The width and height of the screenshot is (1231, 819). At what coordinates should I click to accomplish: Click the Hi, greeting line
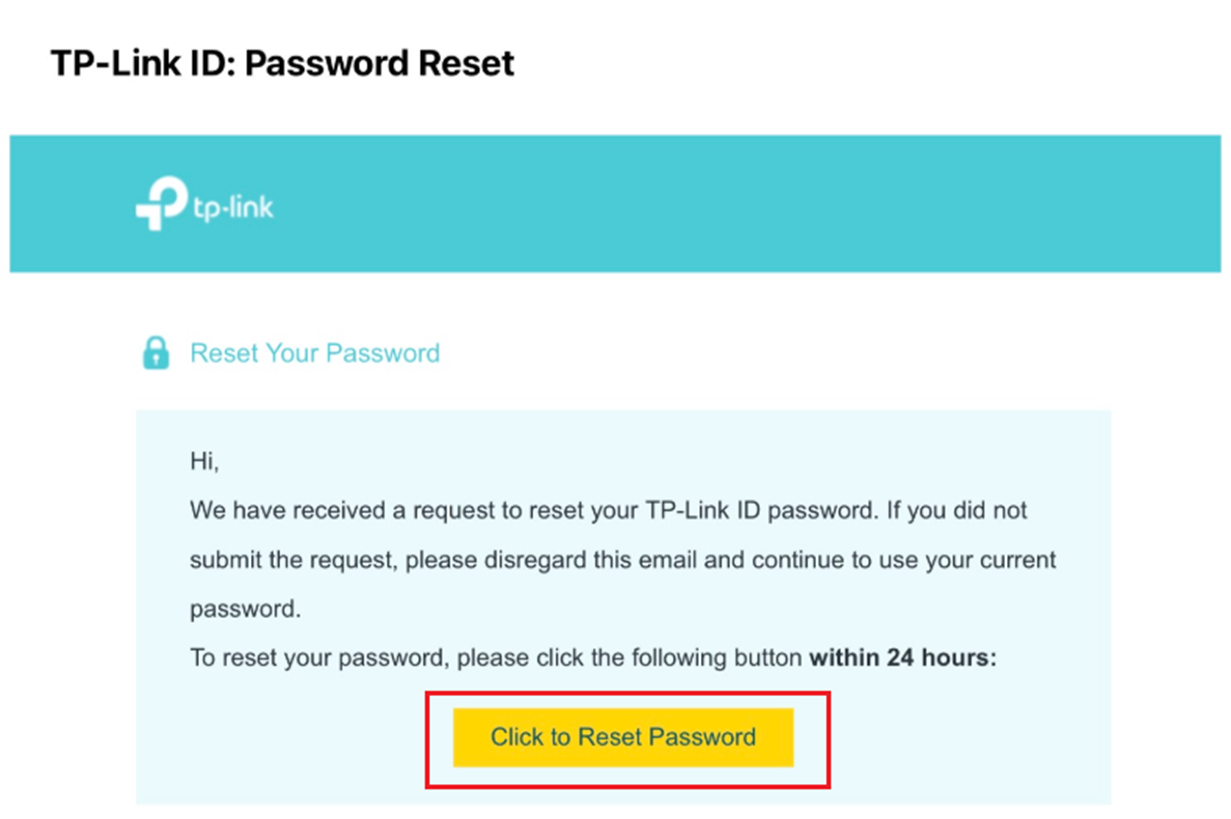point(202,461)
